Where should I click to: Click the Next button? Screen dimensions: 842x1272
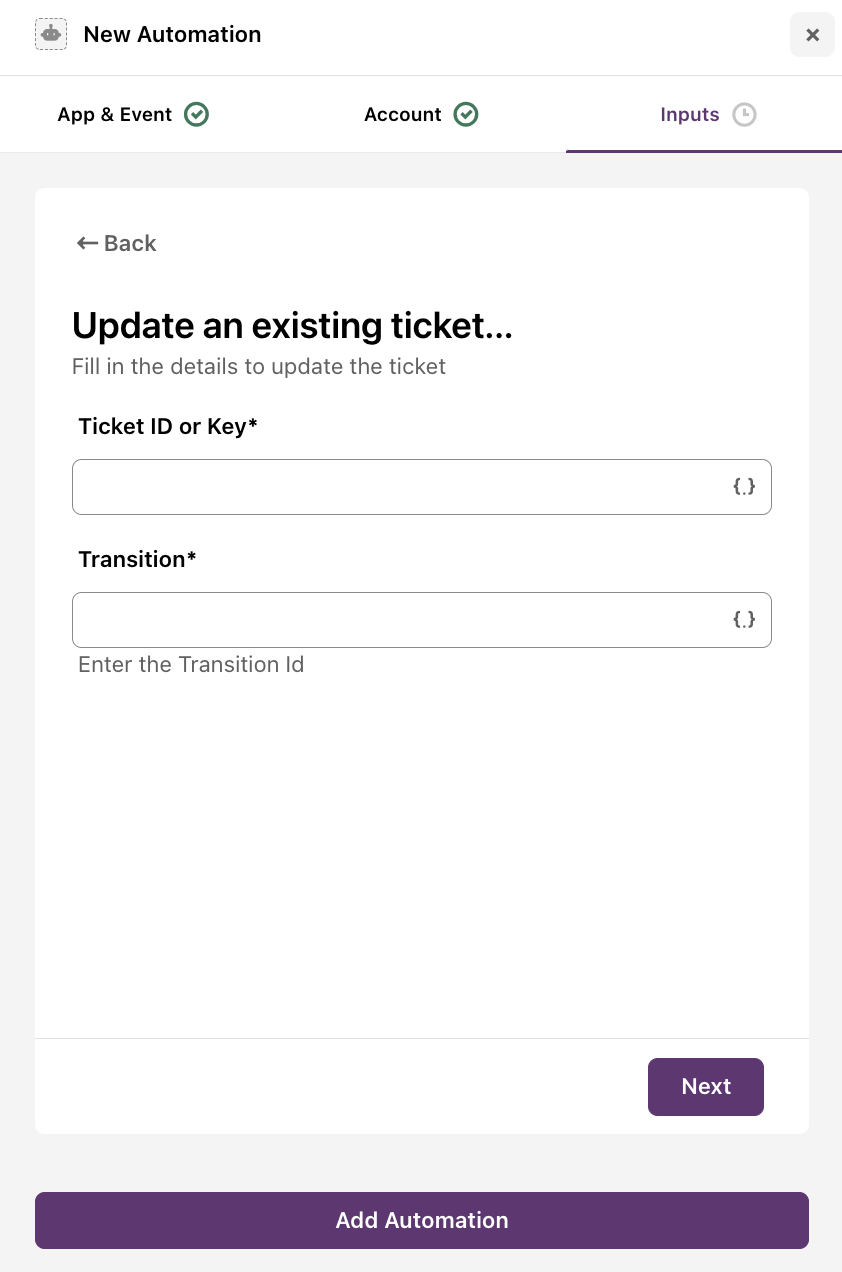click(x=706, y=1087)
